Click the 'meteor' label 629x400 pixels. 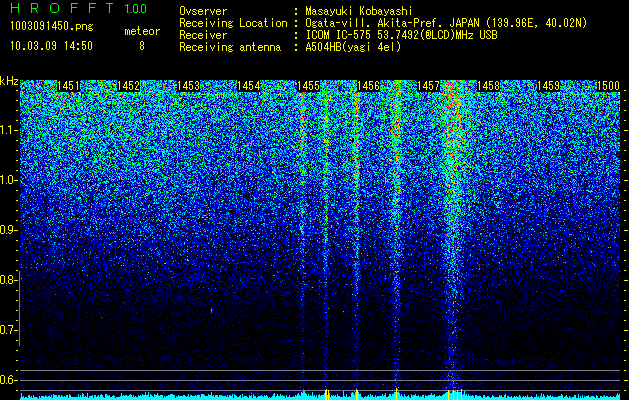click(x=142, y=31)
